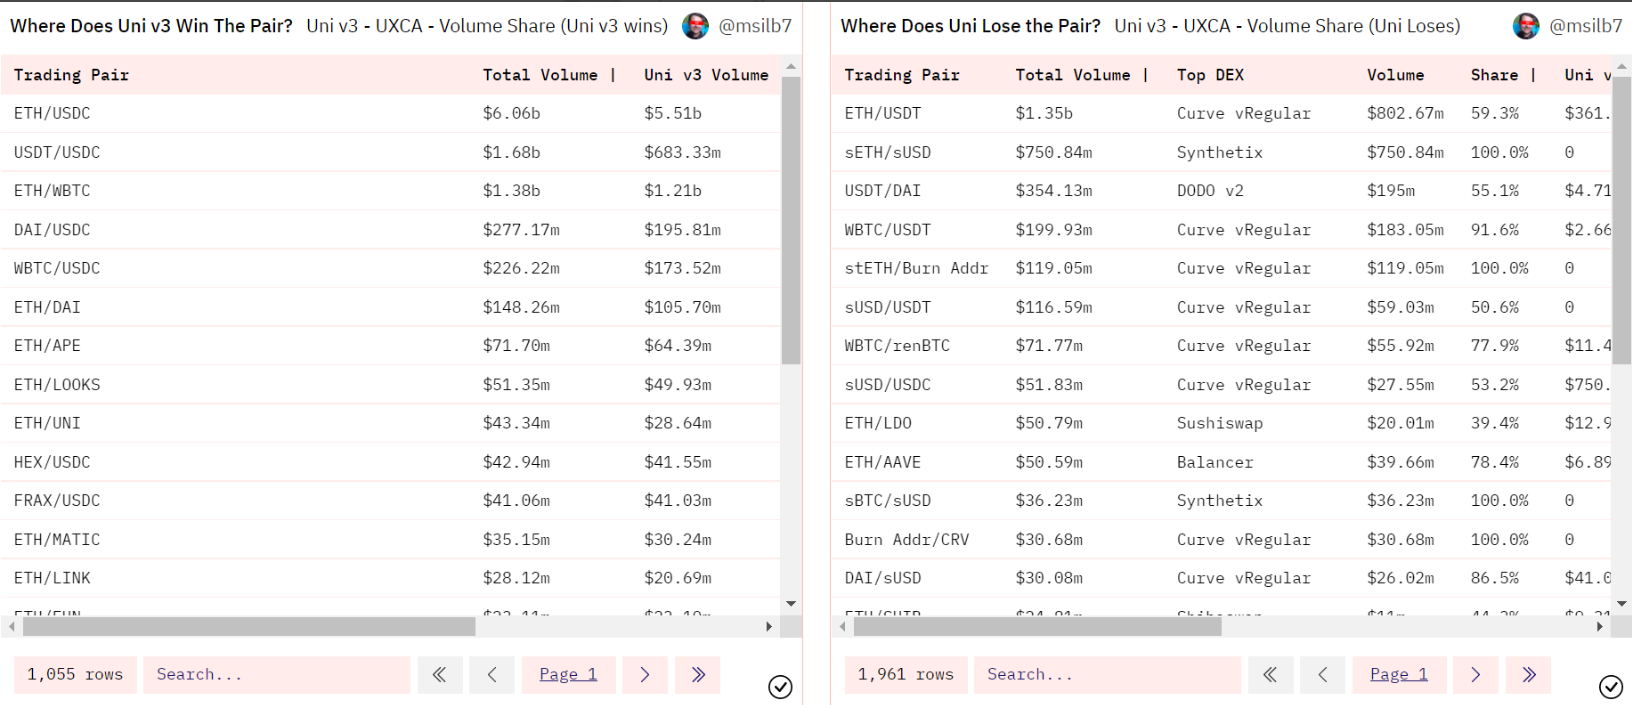Sort right table by Top DEX column
Viewport: 1632px width, 705px height.
coord(1210,75)
